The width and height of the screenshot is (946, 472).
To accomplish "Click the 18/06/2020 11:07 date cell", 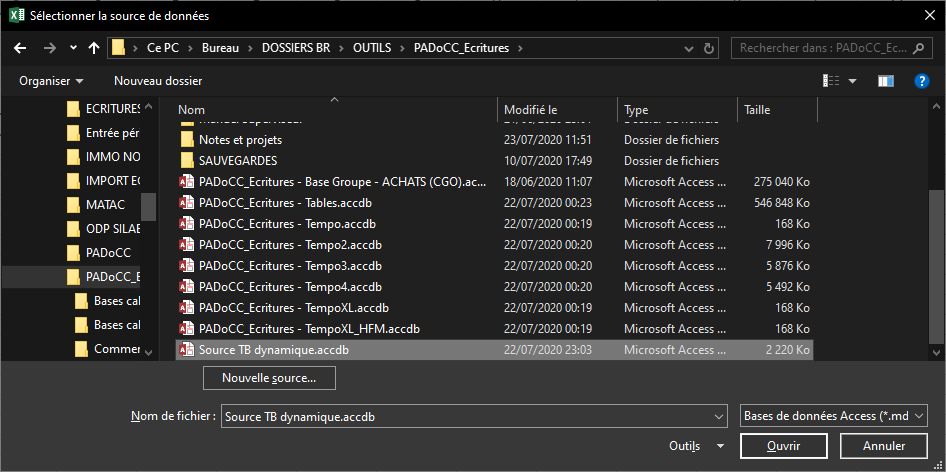I will tap(548, 182).
